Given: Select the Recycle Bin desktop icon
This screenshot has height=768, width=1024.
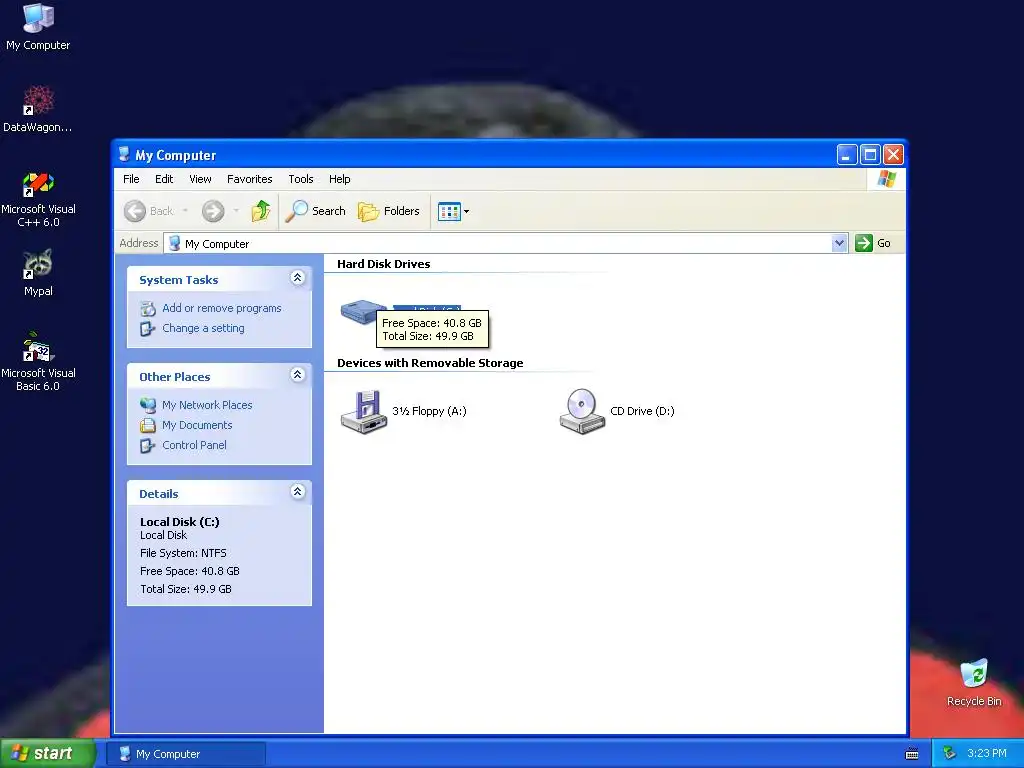Looking at the screenshot, I should (x=974, y=683).
